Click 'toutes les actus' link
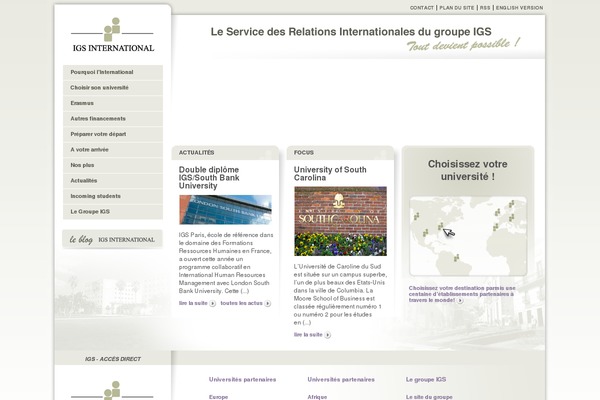 click(241, 303)
